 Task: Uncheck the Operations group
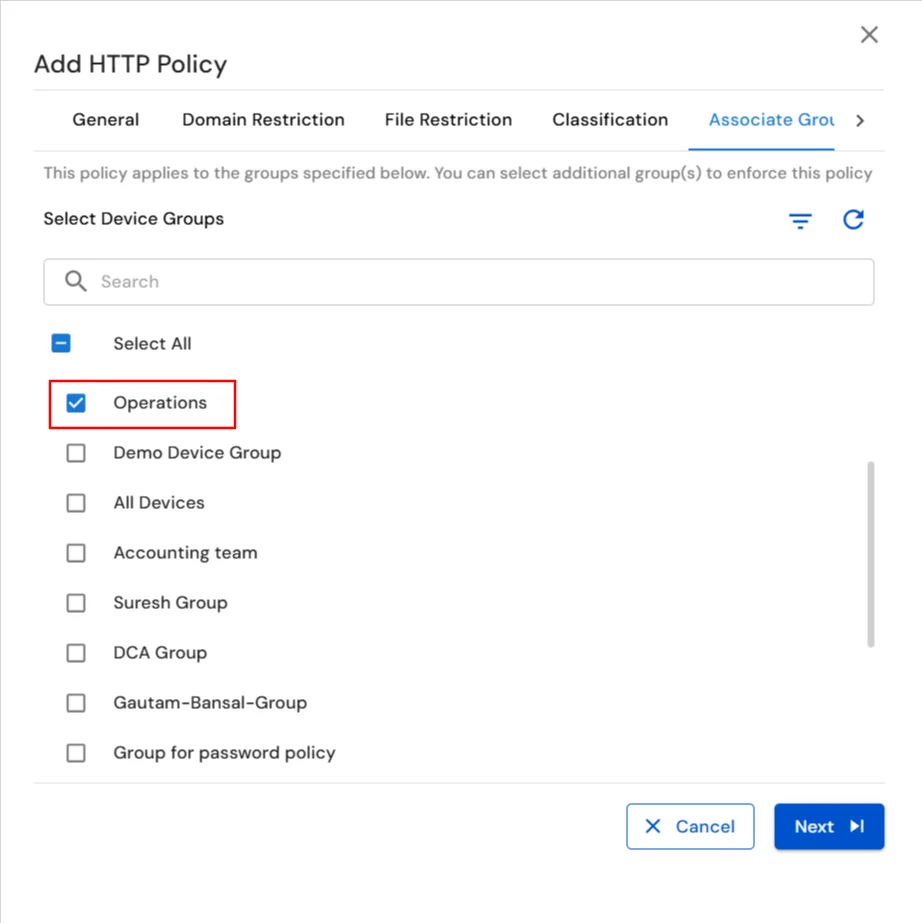point(75,403)
